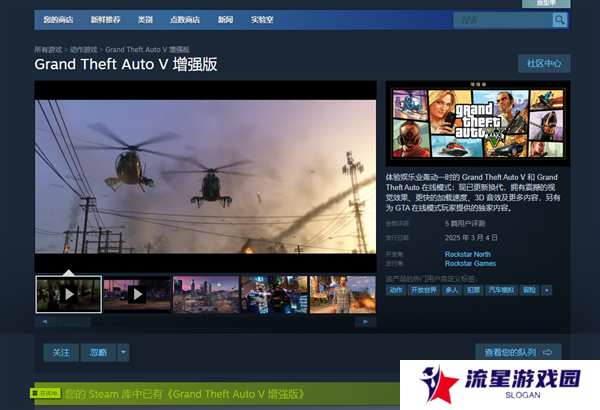
Task: Click the 在库中 badge
Action: pos(46,393)
